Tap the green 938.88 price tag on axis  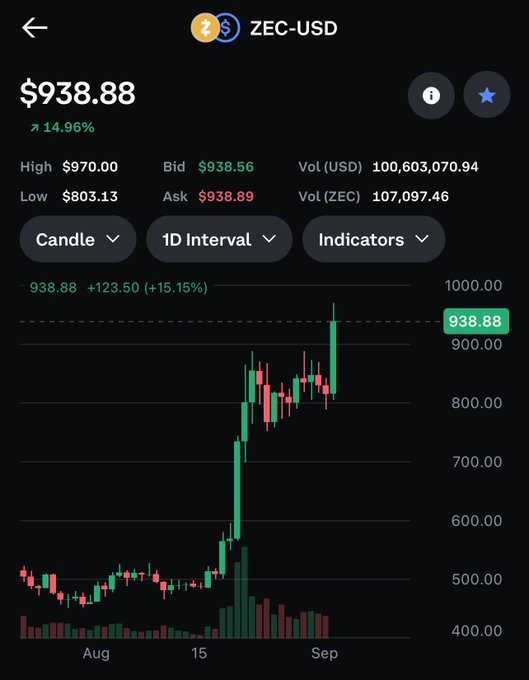click(x=476, y=321)
